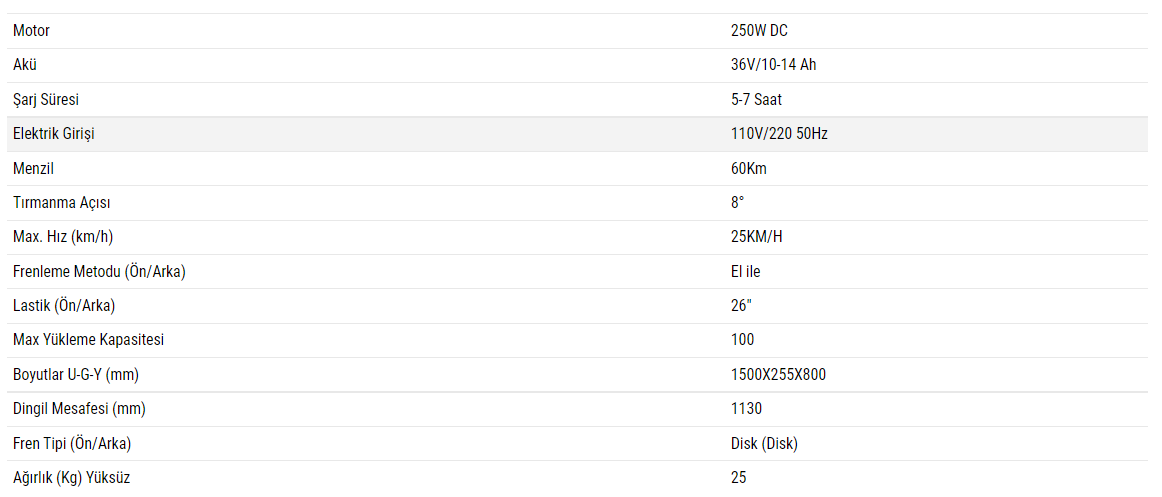
Task: Click the highlighted Elektrik Girişi label
Action: 54,134
